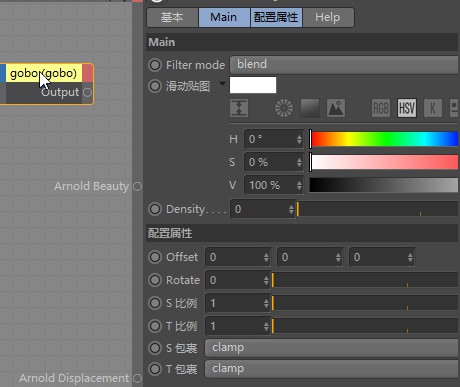The image size is (460, 387).
Task: Click the white 滑动贴图 color swatch
Action: [253, 85]
